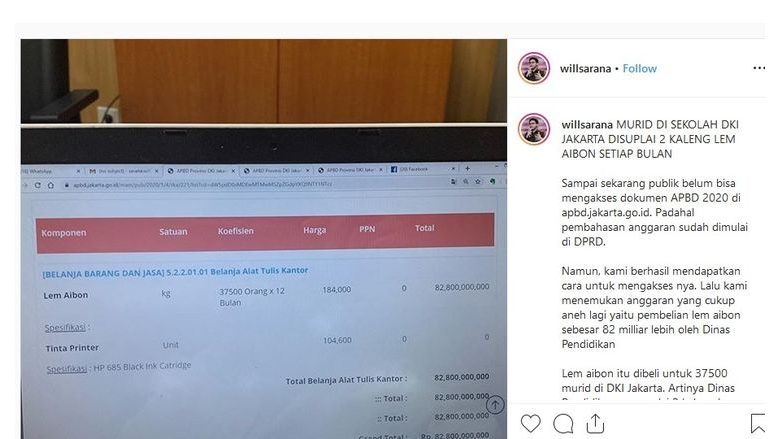
Task: Click the browser reload icon in photo
Action: click(x=37, y=185)
